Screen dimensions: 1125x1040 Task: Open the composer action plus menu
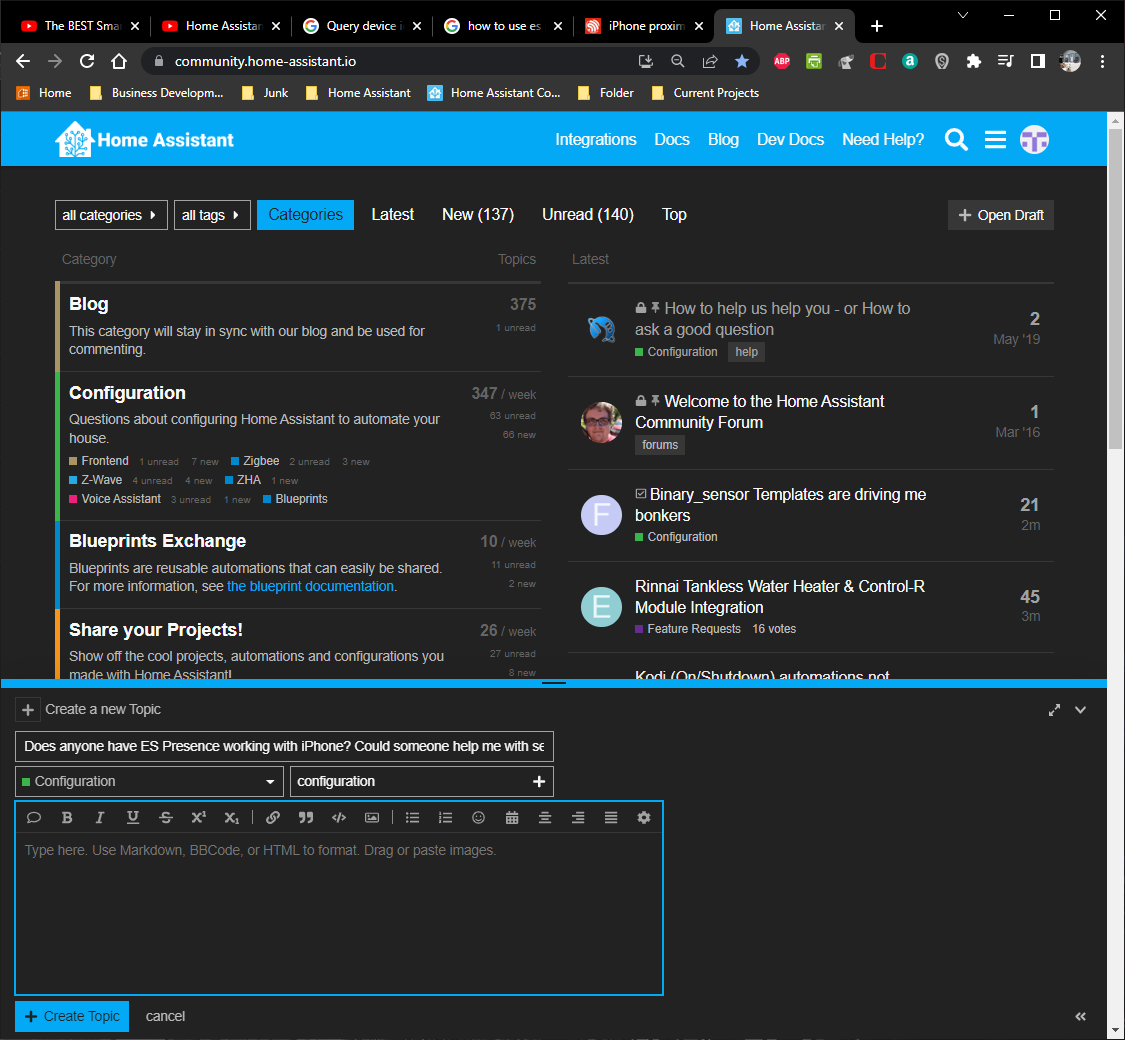tap(28, 710)
